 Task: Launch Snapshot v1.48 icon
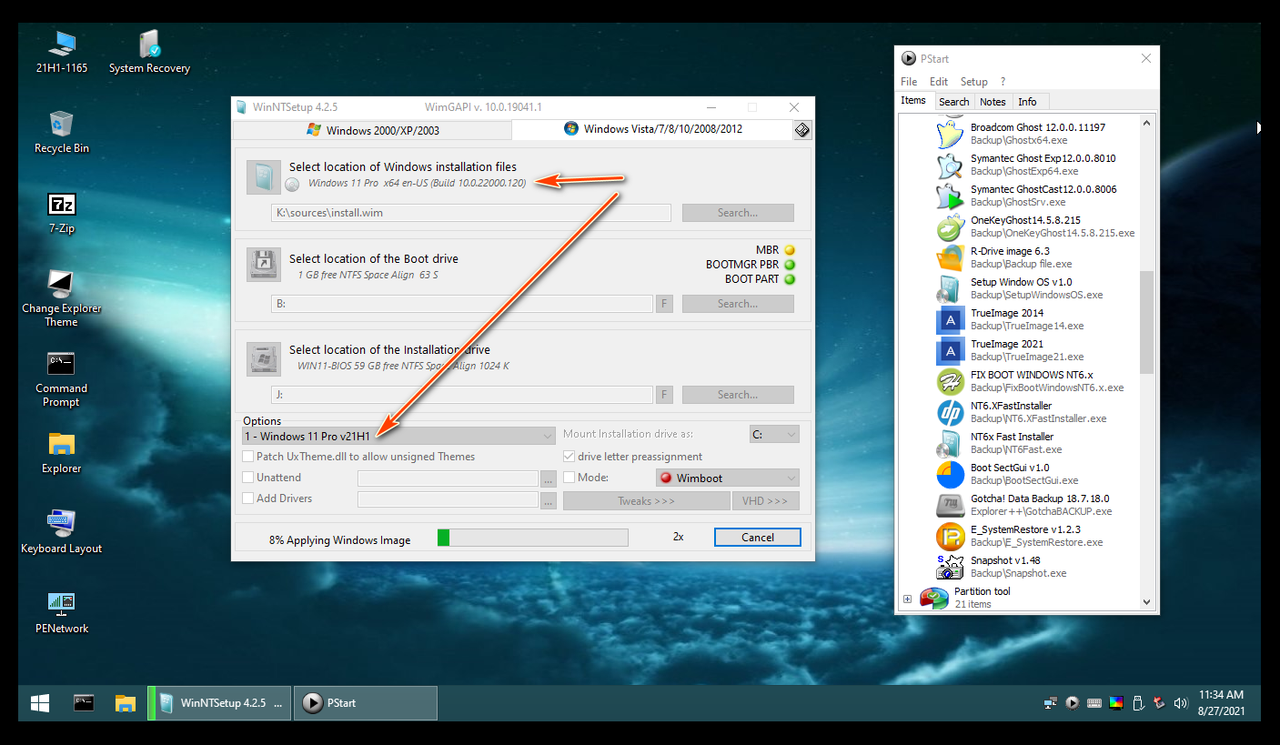click(950, 567)
